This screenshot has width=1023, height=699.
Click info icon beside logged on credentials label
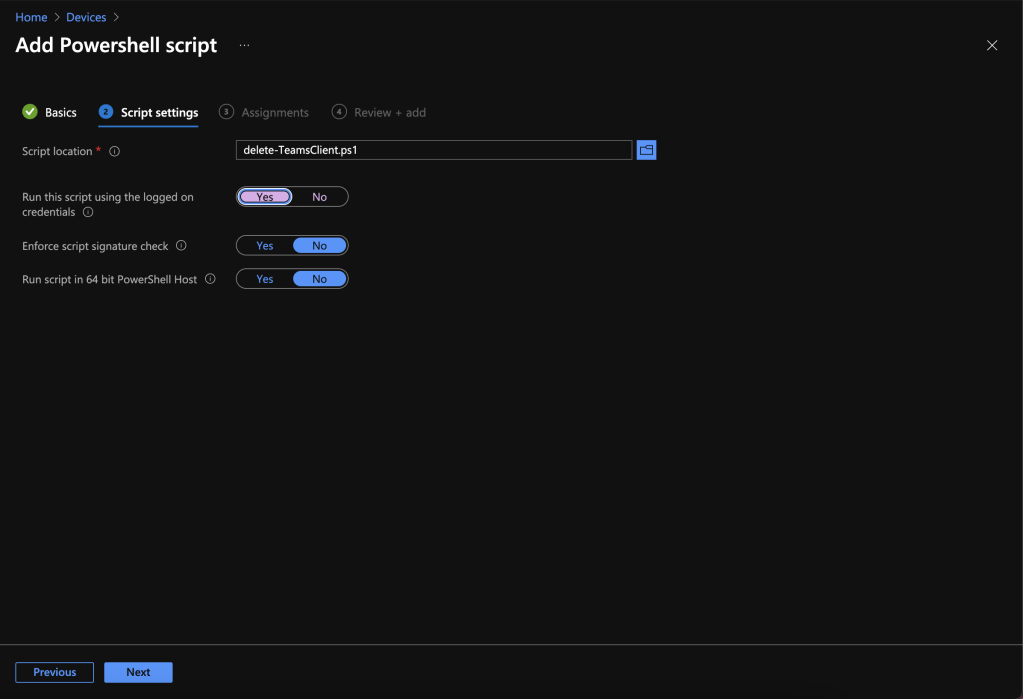pos(88,212)
